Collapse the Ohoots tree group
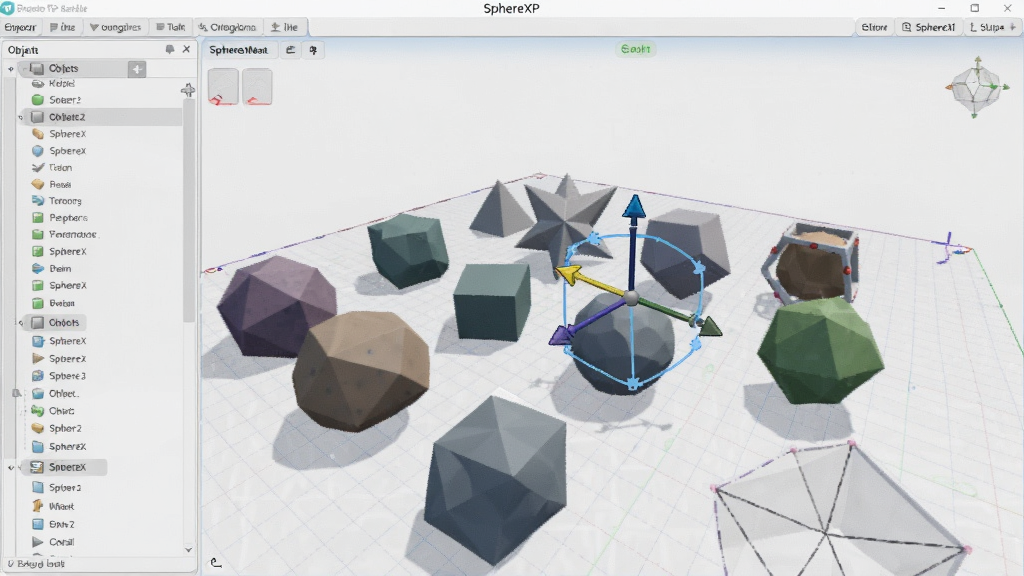Viewport: 1024px width, 576px height. point(21,323)
